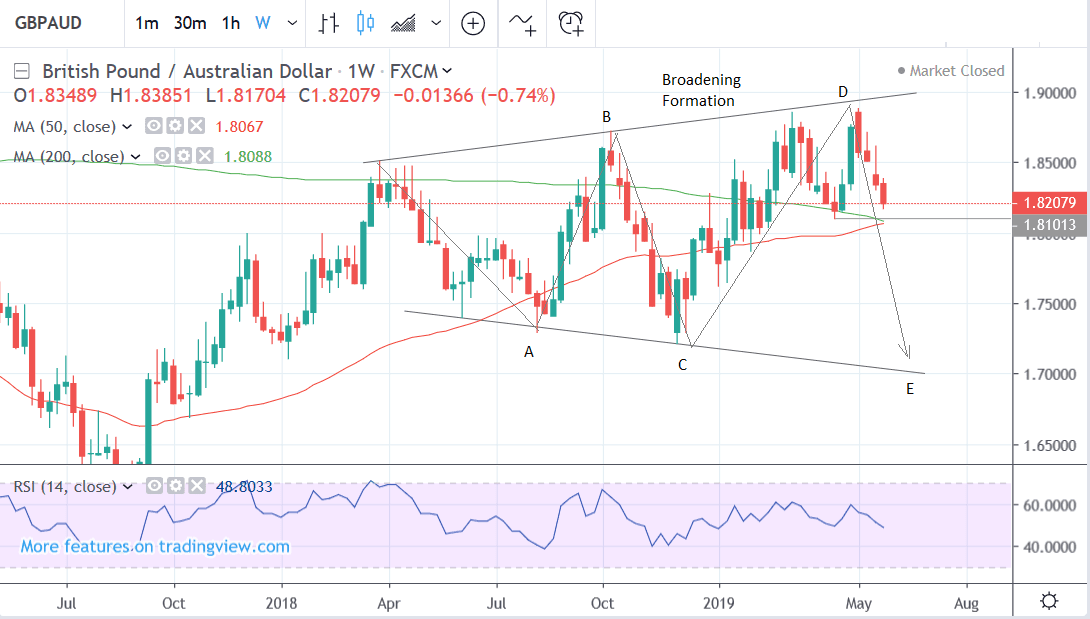Screen dimensions: 1090x619
Task: Click the Compare or Add Symbol plus icon
Action: (473, 23)
